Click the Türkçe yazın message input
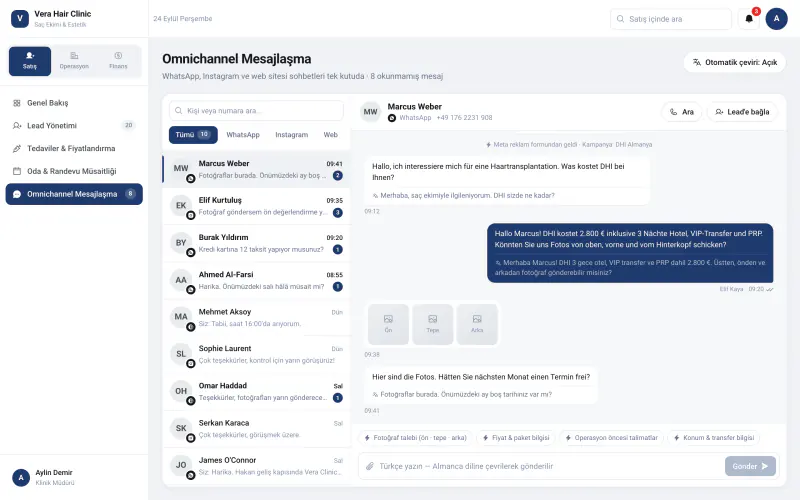The height and width of the screenshot is (500, 800). (x=548, y=466)
